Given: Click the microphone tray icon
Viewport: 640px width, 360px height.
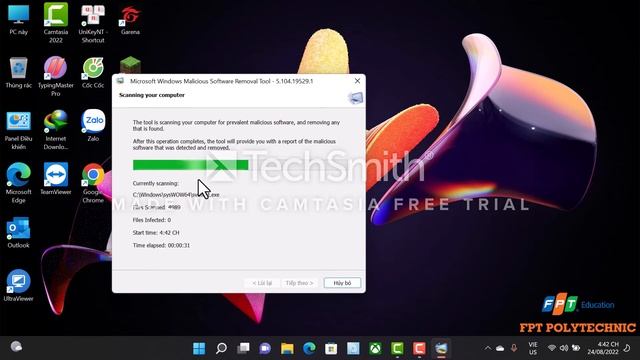Looking at the screenshot, I should (x=514, y=348).
